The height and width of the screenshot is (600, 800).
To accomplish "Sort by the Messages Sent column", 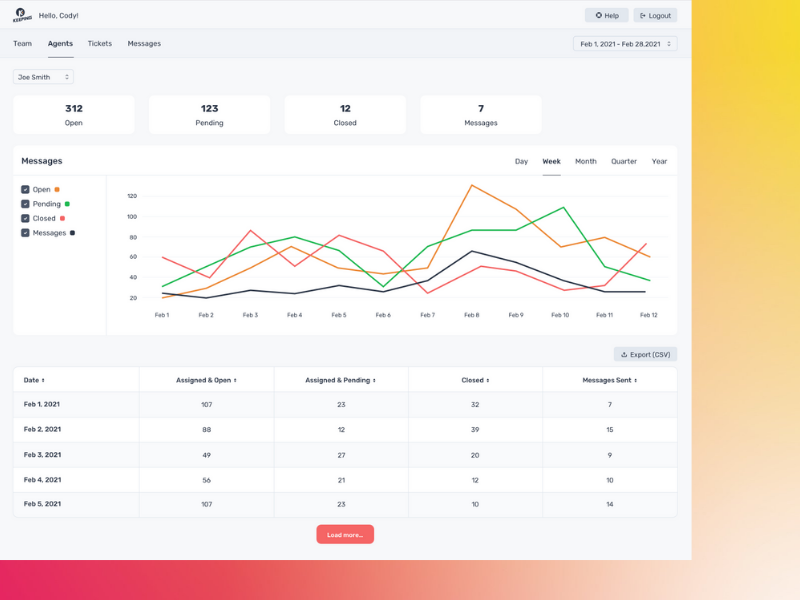I will click(611, 379).
